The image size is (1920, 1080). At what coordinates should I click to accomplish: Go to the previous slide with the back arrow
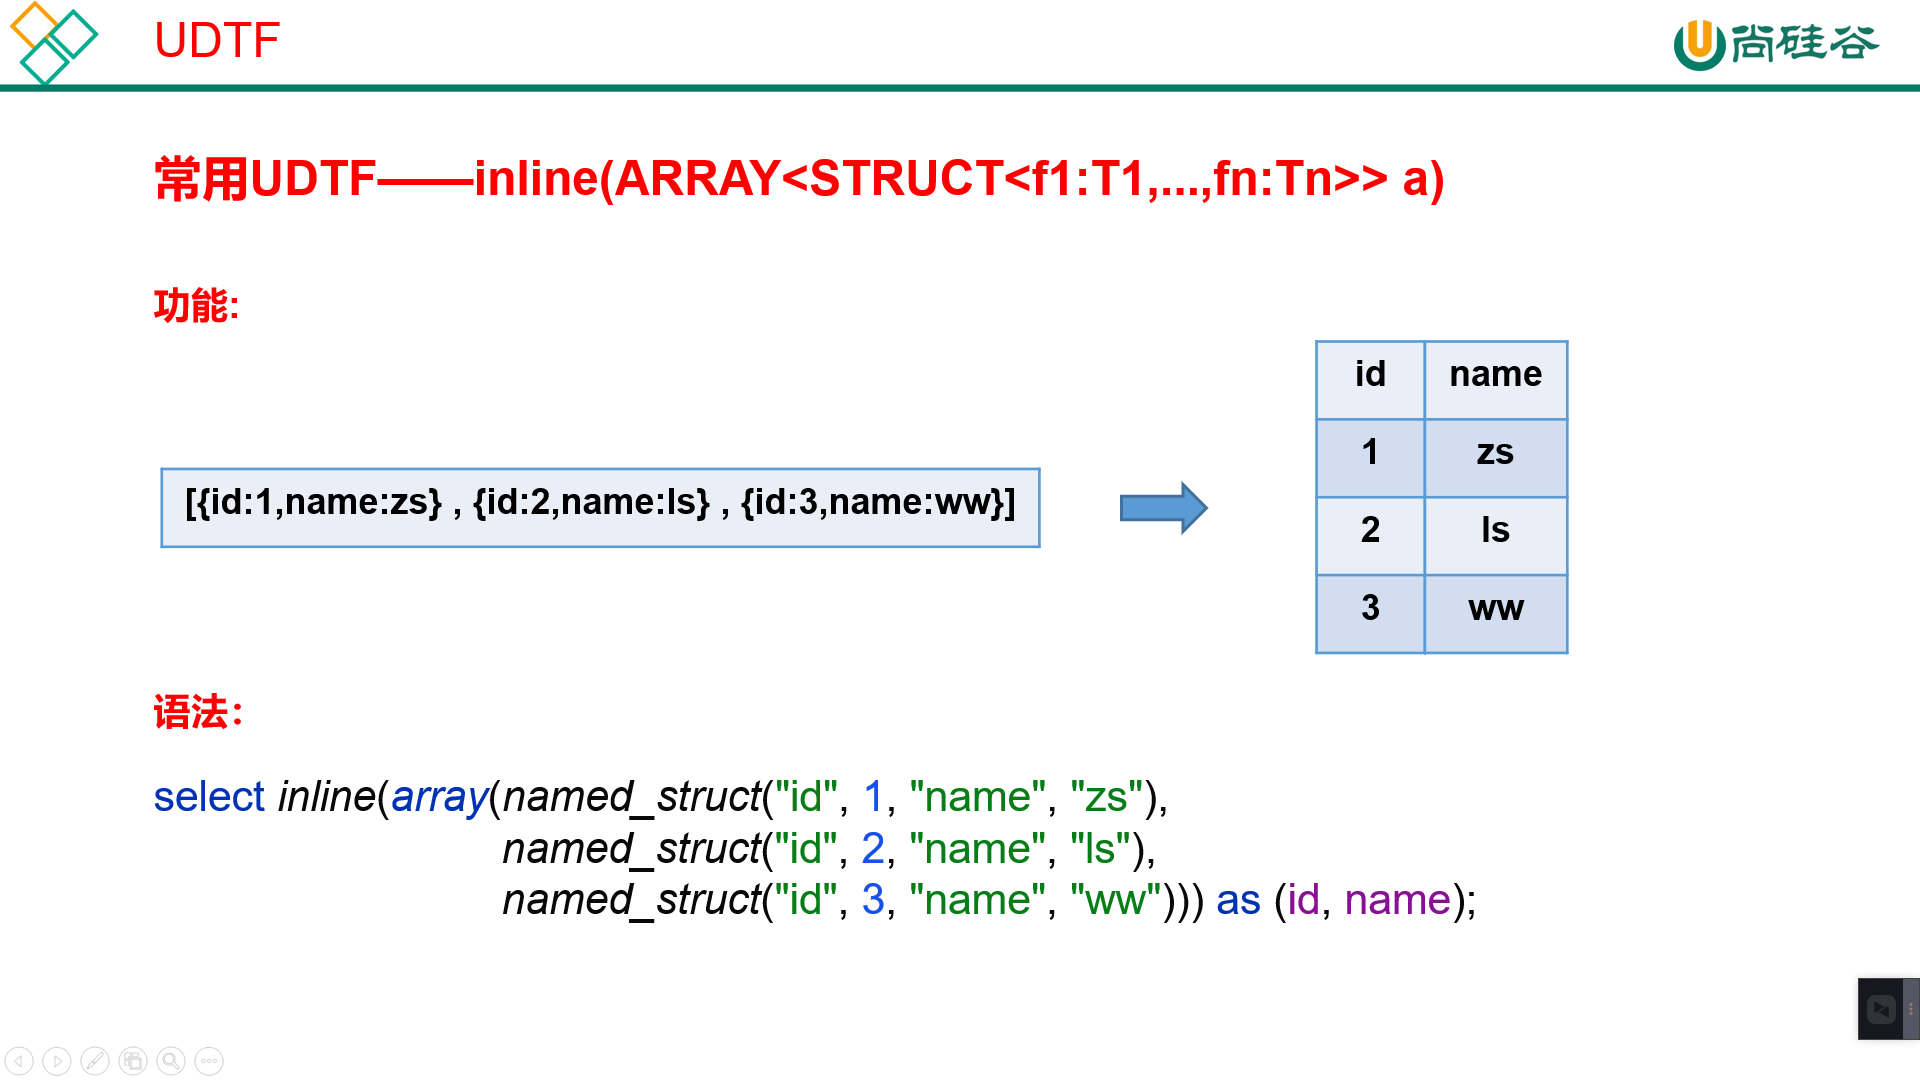[x=19, y=1061]
